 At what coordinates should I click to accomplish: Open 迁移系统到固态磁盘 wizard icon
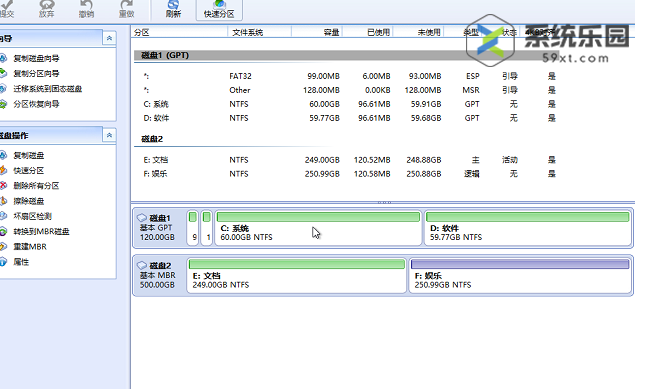3,89
